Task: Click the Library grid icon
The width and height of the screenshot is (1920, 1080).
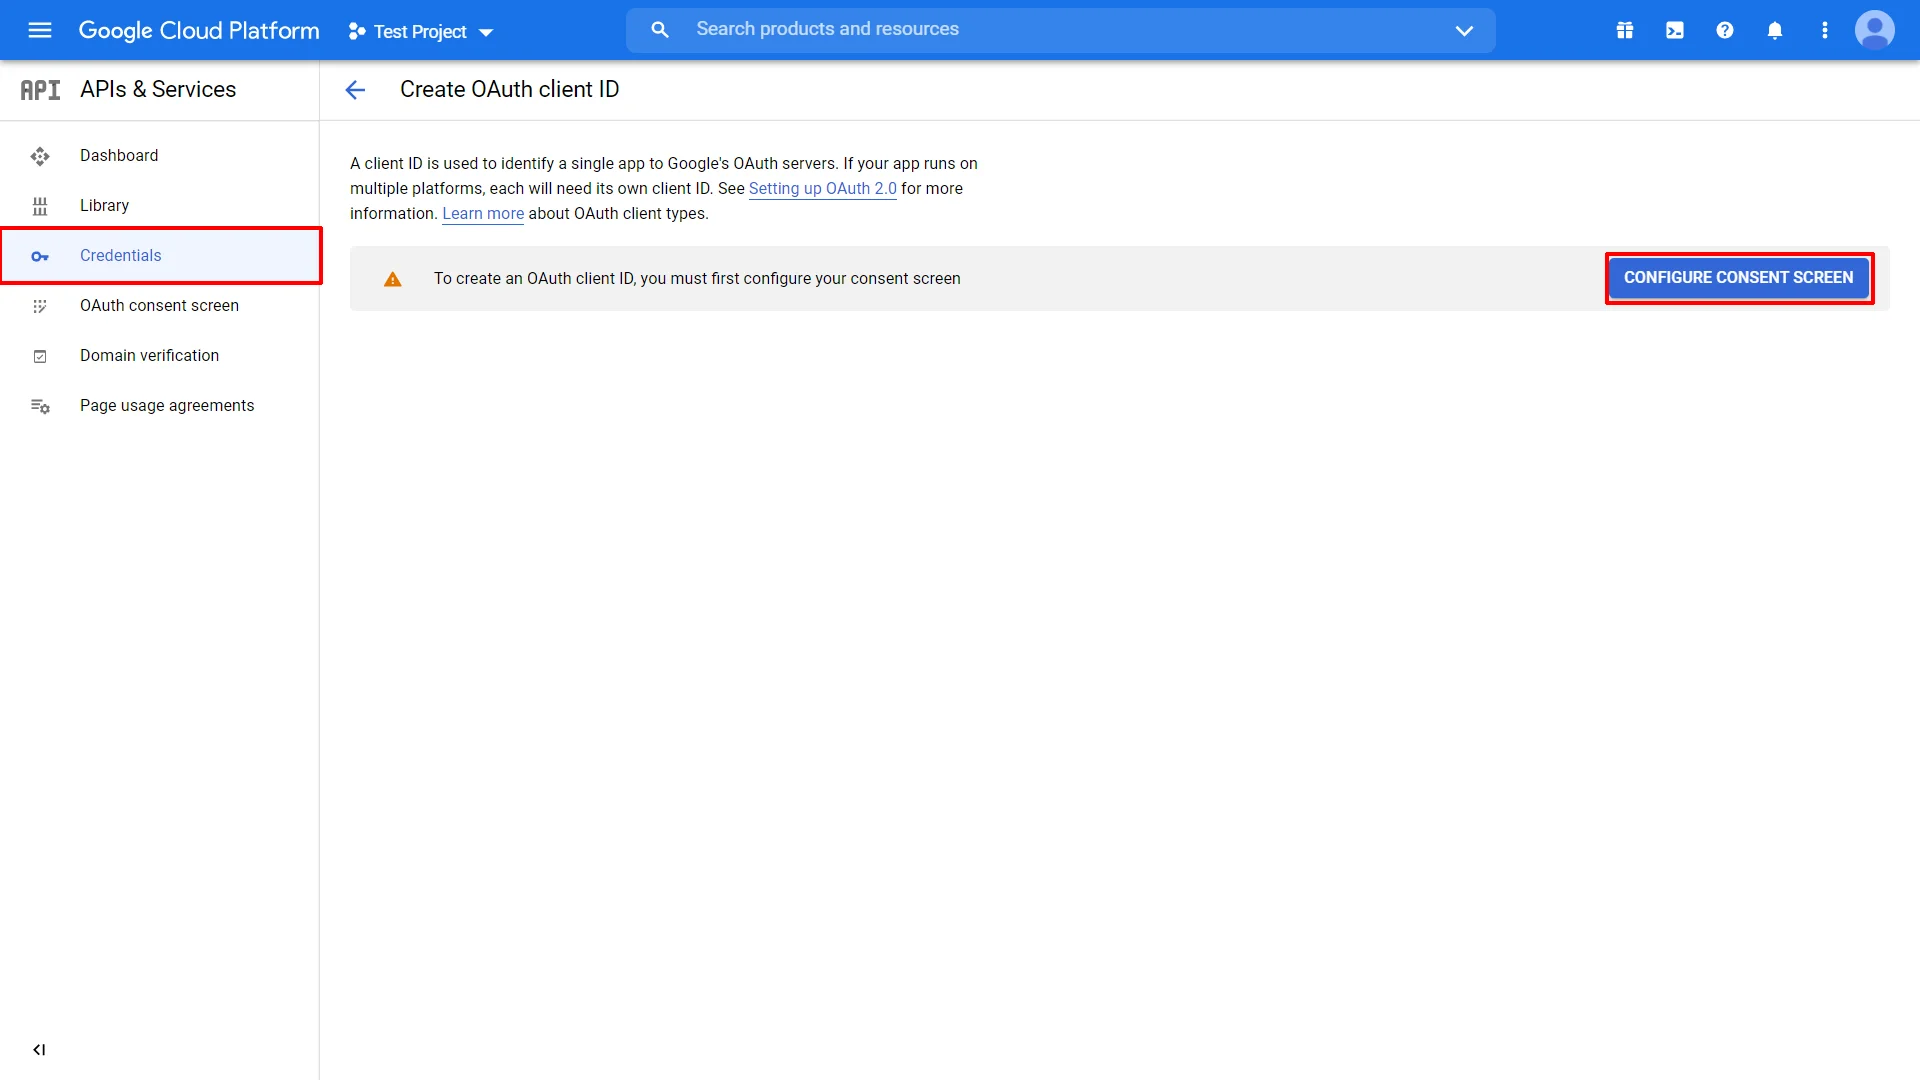Action: (40, 204)
